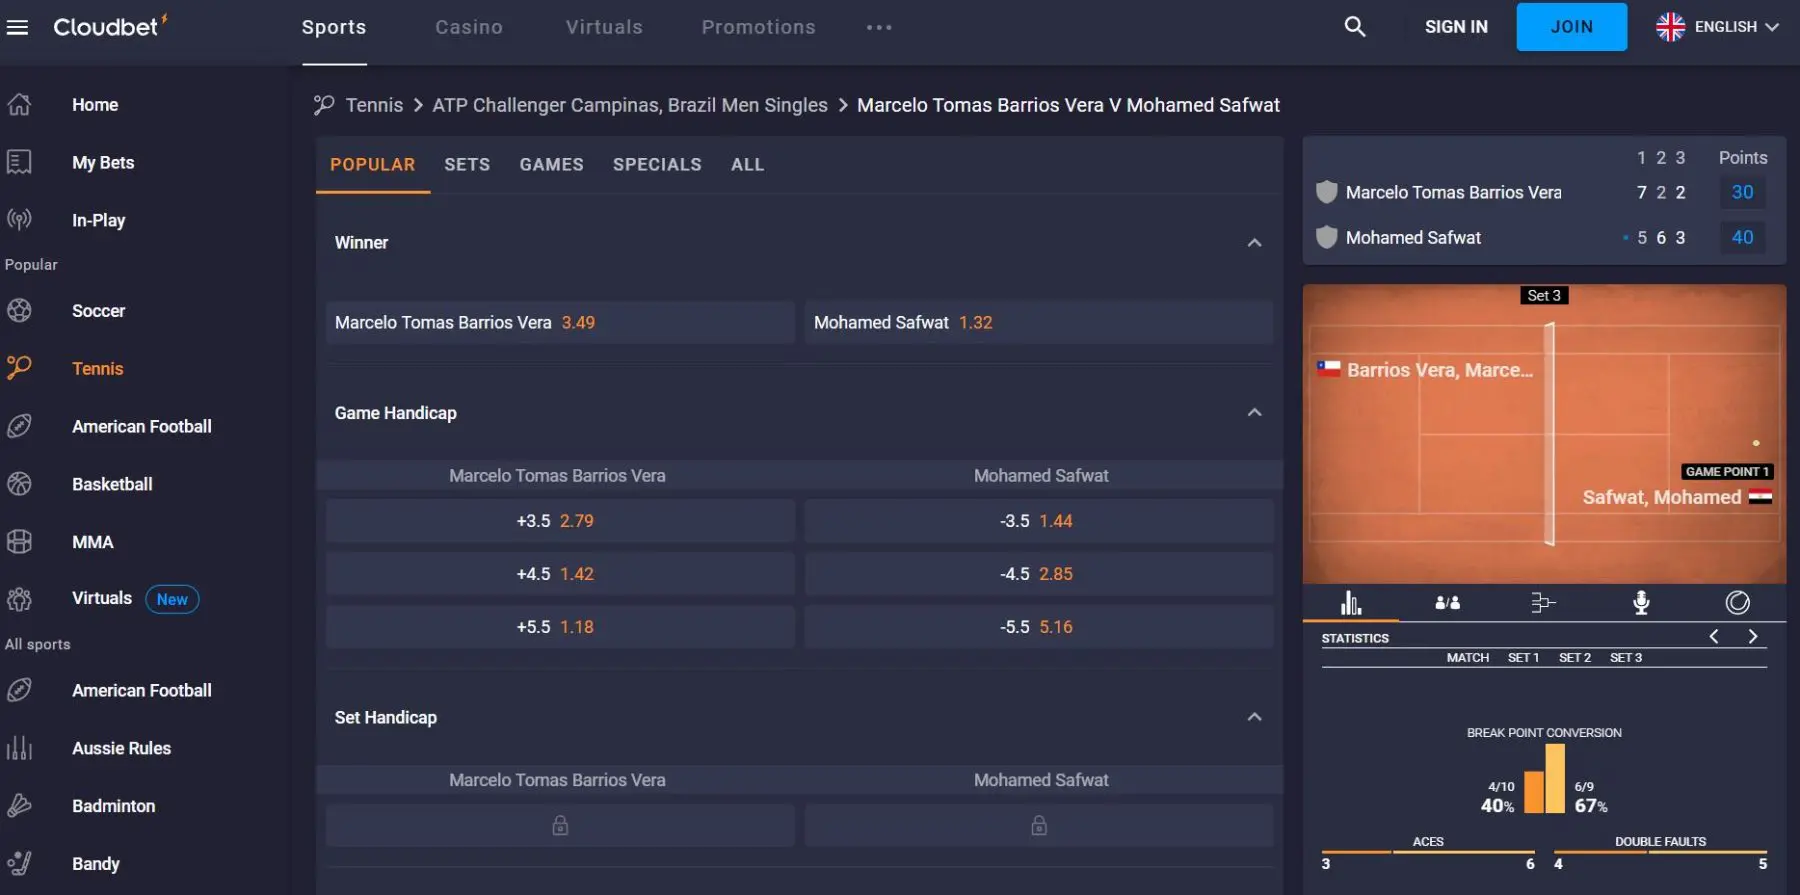1800x895 pixels.
Task: Open the search magnifier icon
Action: click(1355, 27)
